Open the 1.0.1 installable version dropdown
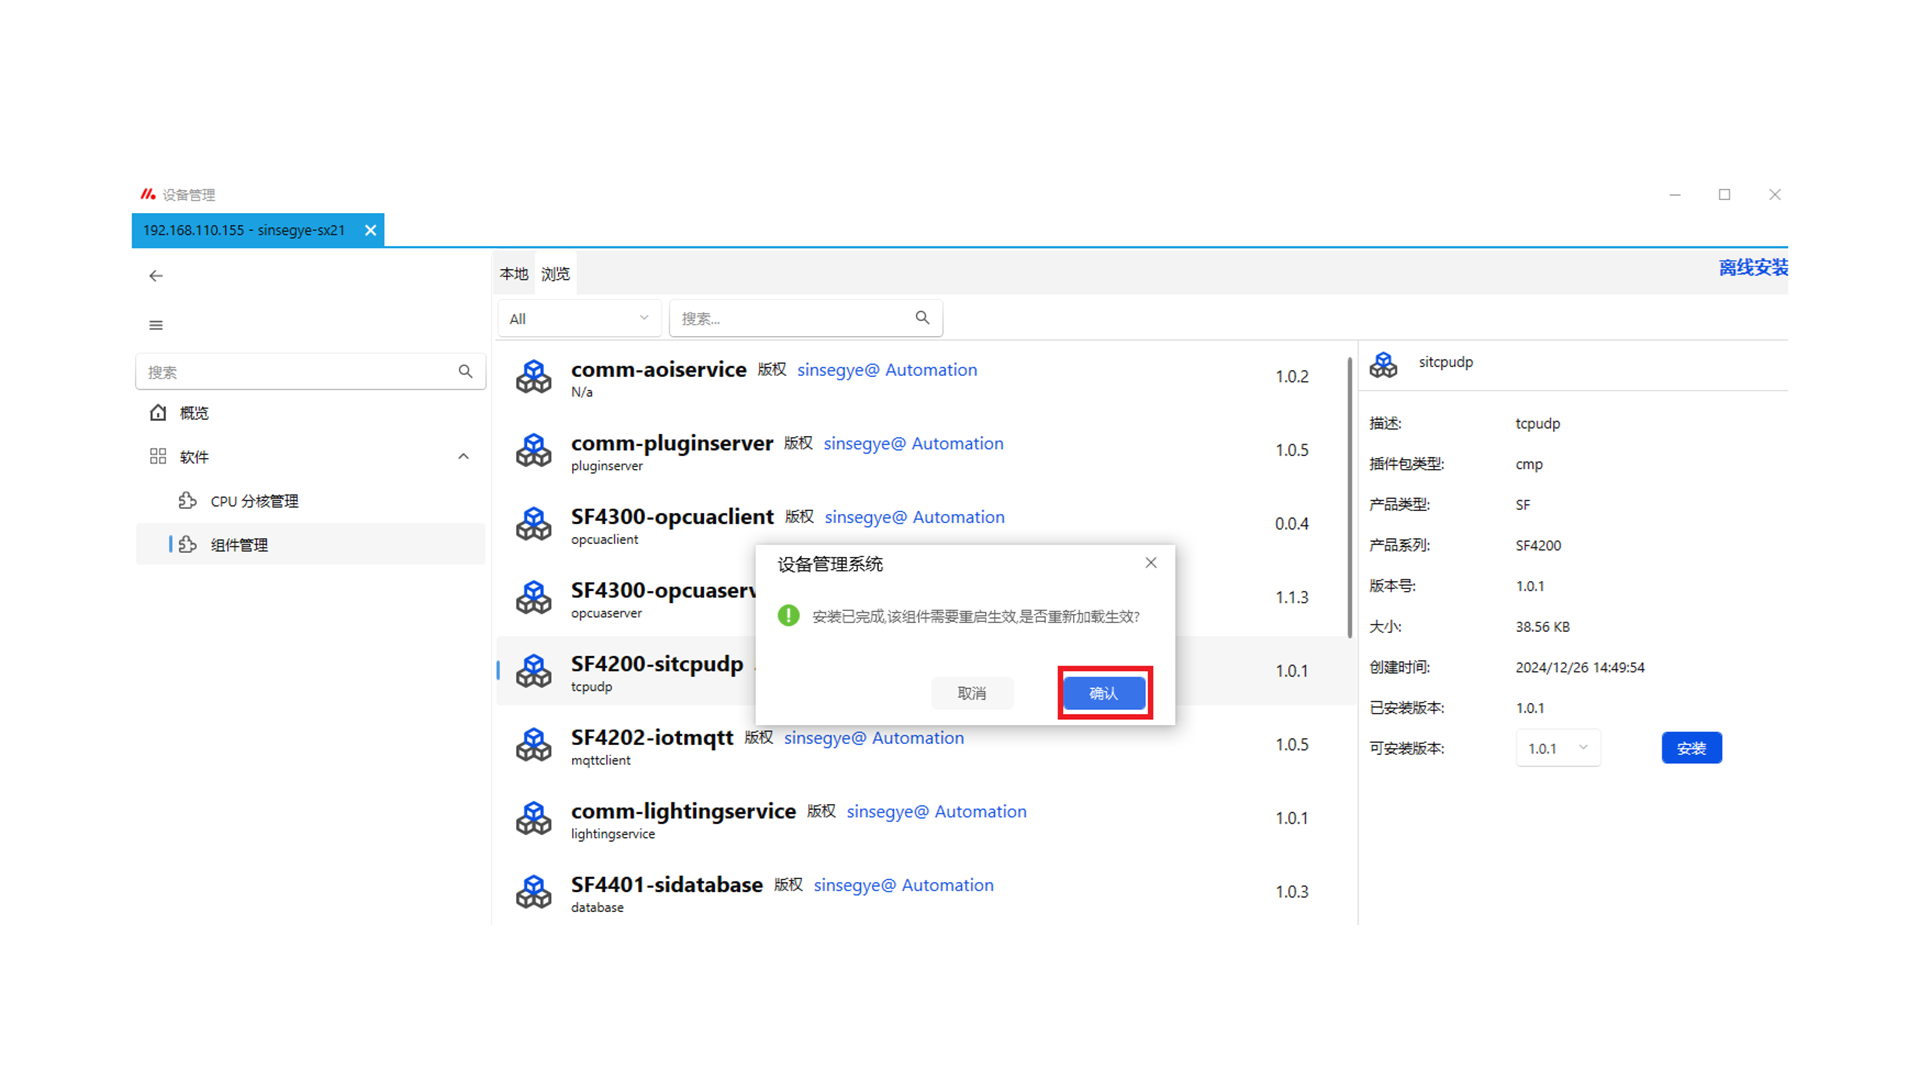 [x=1558, y=748]
